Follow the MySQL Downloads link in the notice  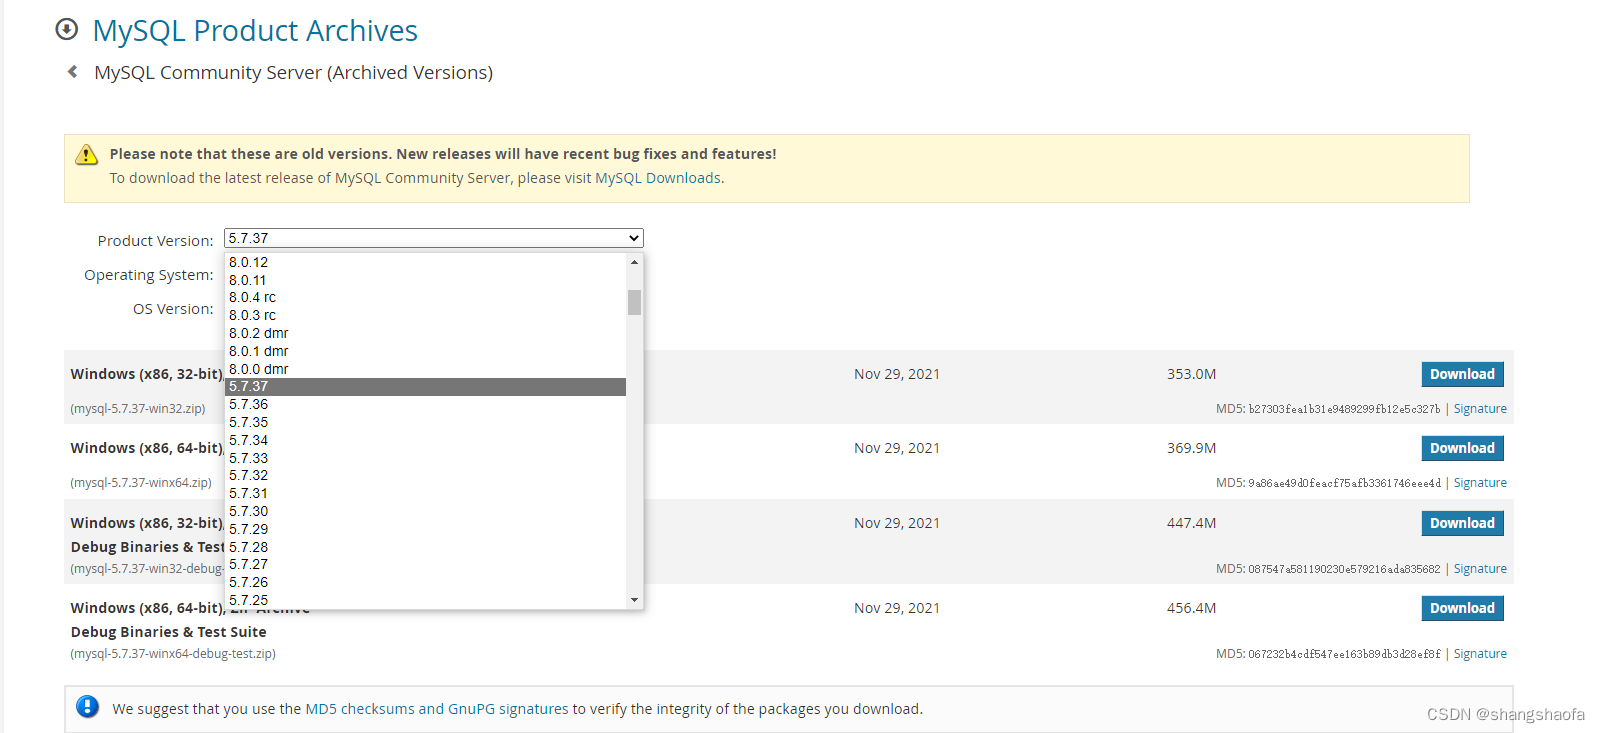click(658, 178)
